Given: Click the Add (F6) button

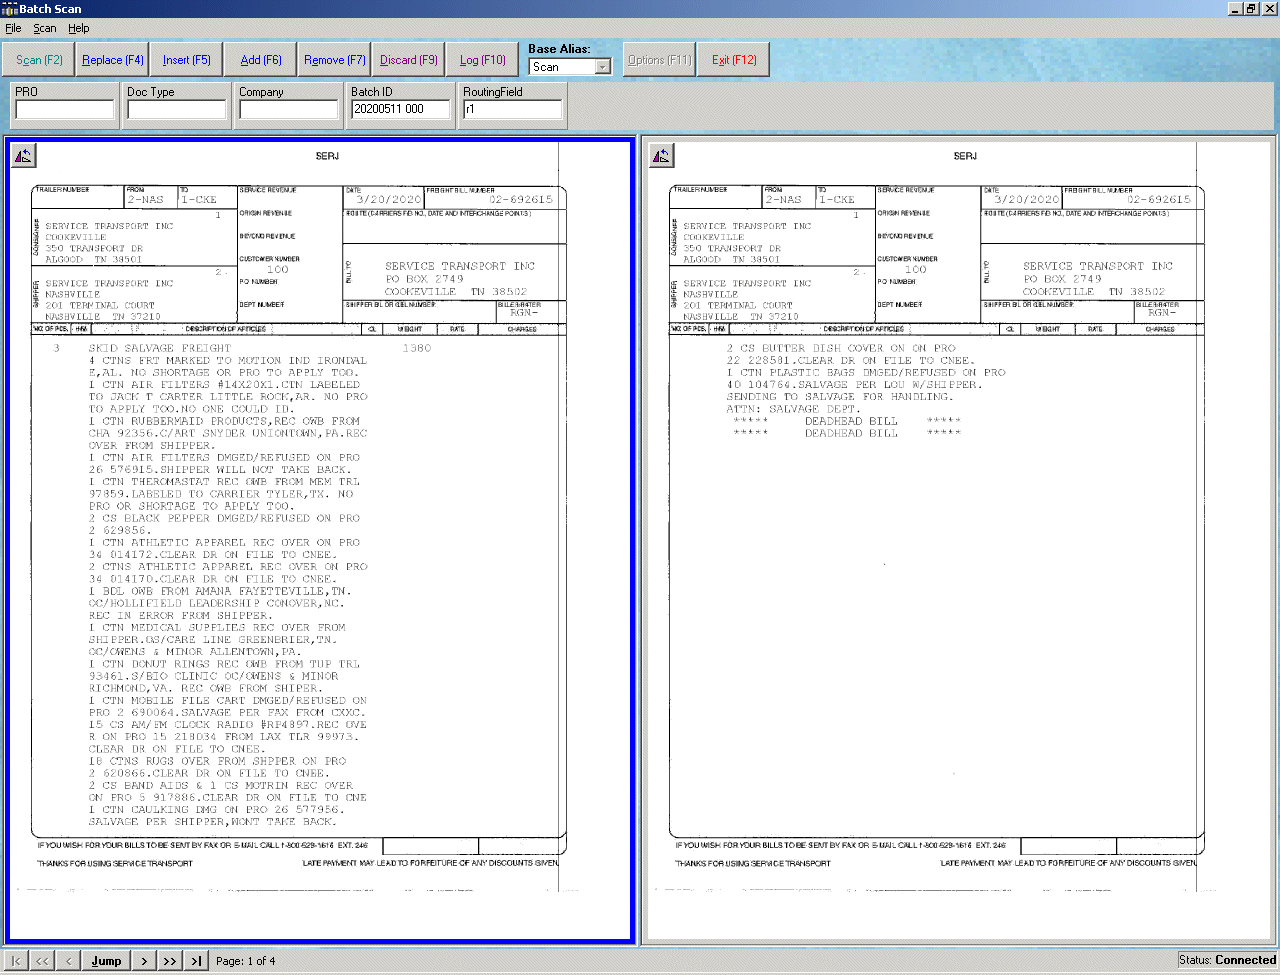Looking at the screenshot, I should [x=259, y=59].
